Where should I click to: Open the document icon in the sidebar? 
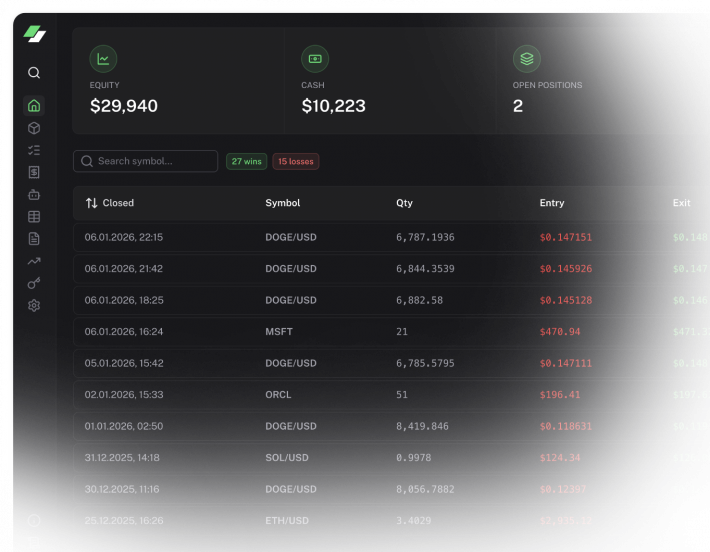[34, 238]
